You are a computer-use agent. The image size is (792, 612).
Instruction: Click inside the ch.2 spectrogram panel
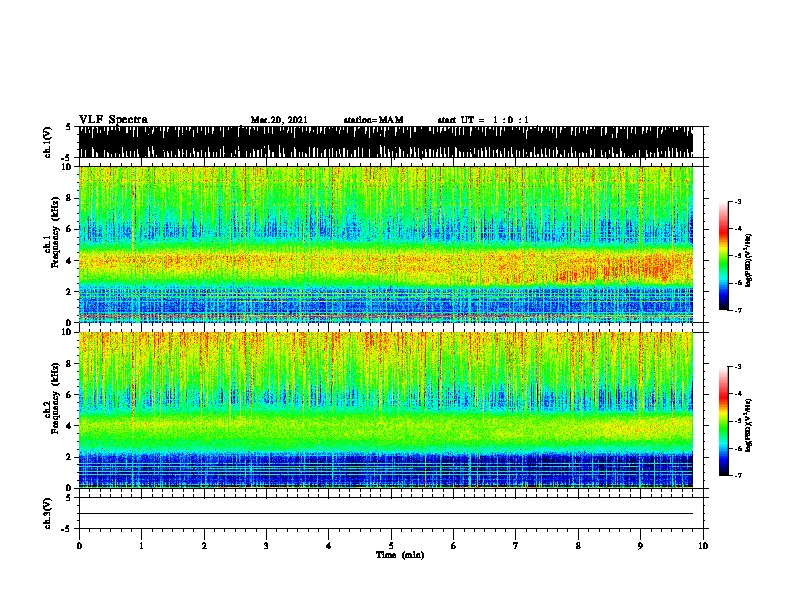[x=386, y=410]
